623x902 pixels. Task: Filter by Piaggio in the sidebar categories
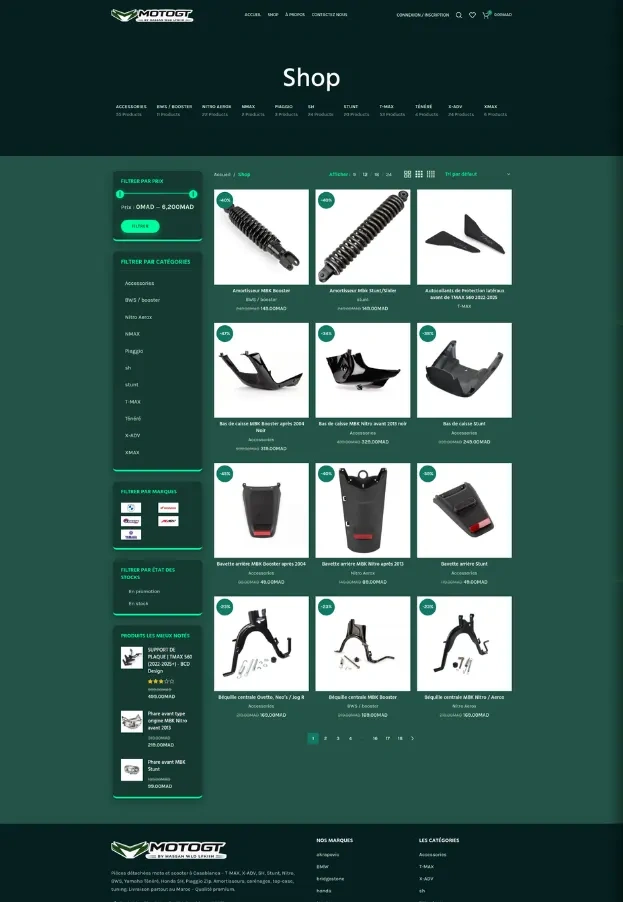pyautogui.click(x=134, y=351)
